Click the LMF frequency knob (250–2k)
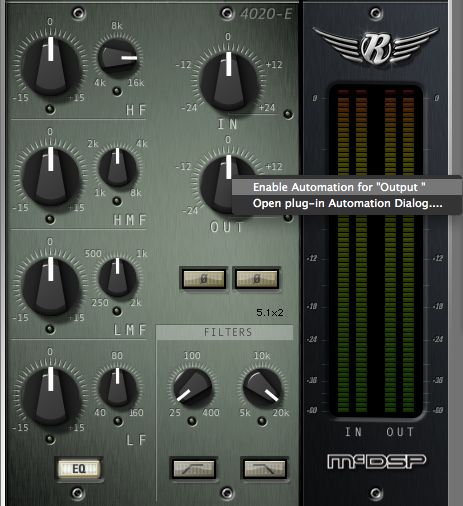 [x=117, y=278]
